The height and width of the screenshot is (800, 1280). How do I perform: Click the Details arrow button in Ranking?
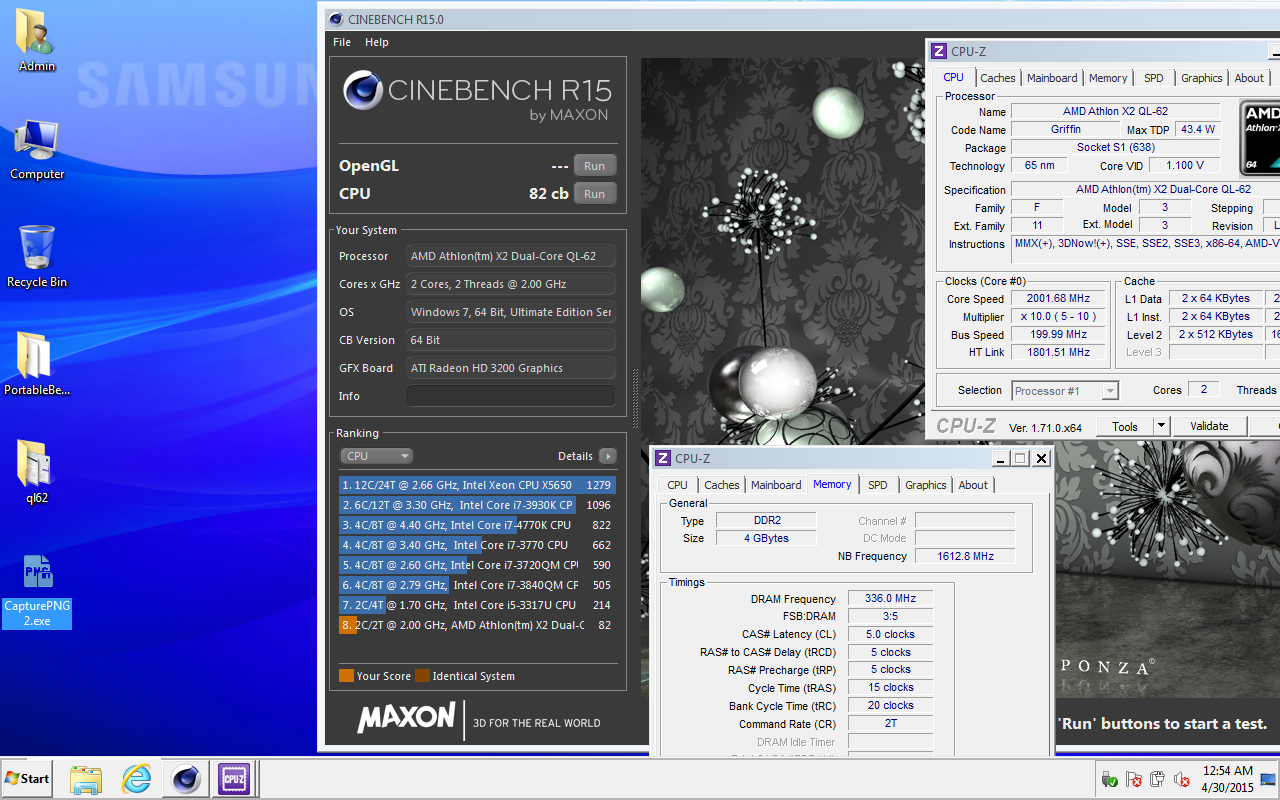pos(608,456)
